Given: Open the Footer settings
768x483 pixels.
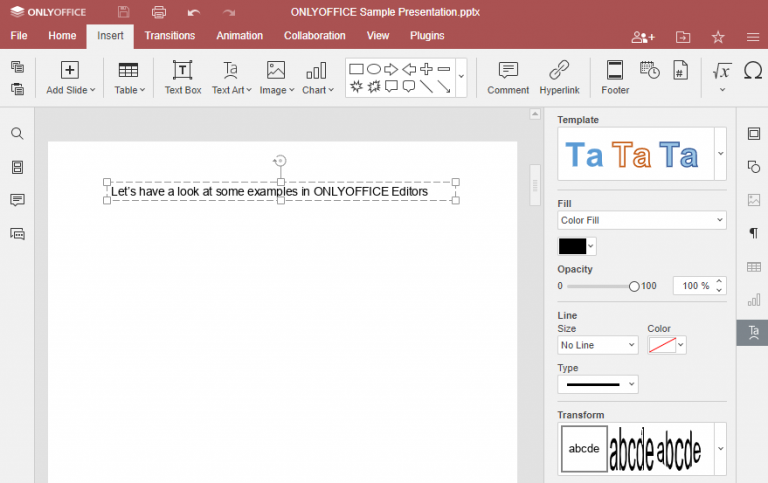Looking at the screenshot, I should pyautogui.click(x=615, y=77).
